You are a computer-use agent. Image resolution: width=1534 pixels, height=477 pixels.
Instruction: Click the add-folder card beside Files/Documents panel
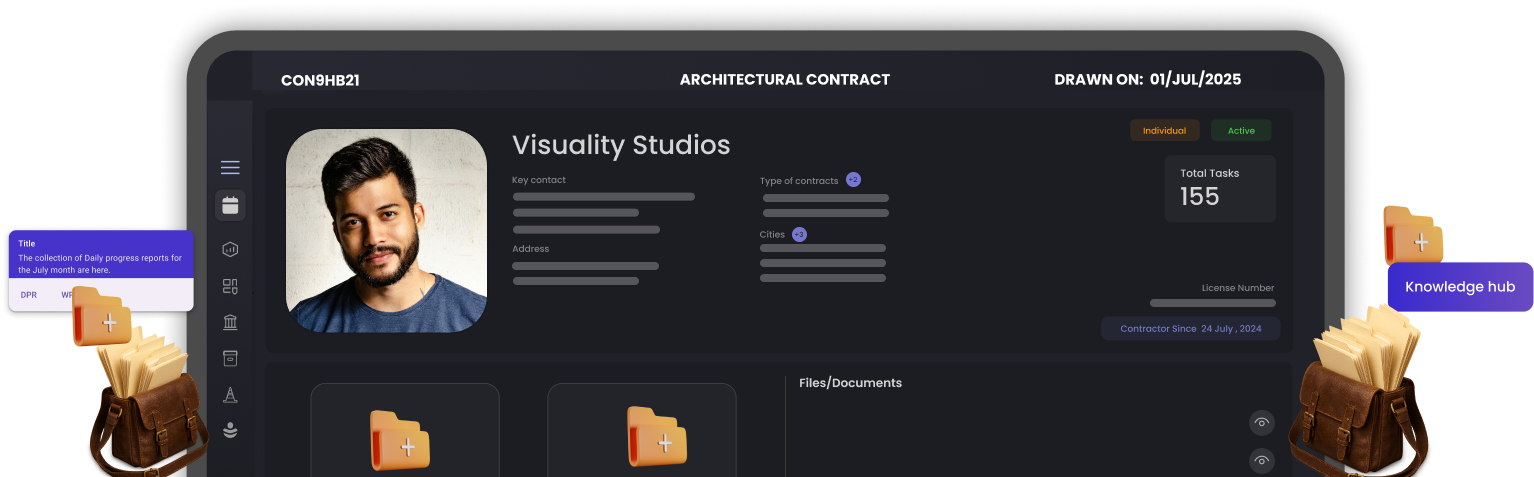tap(642, 430)
